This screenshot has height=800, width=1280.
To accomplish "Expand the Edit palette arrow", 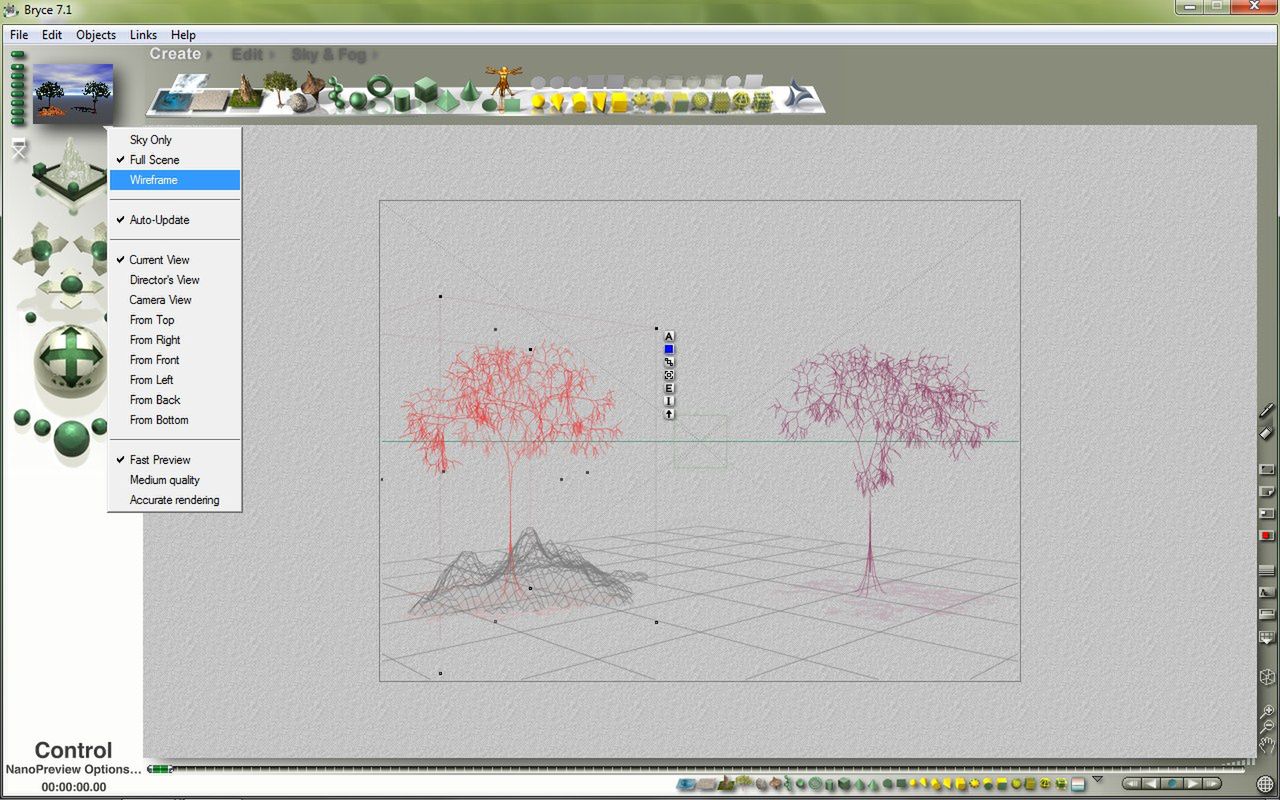I will (271, 55).
